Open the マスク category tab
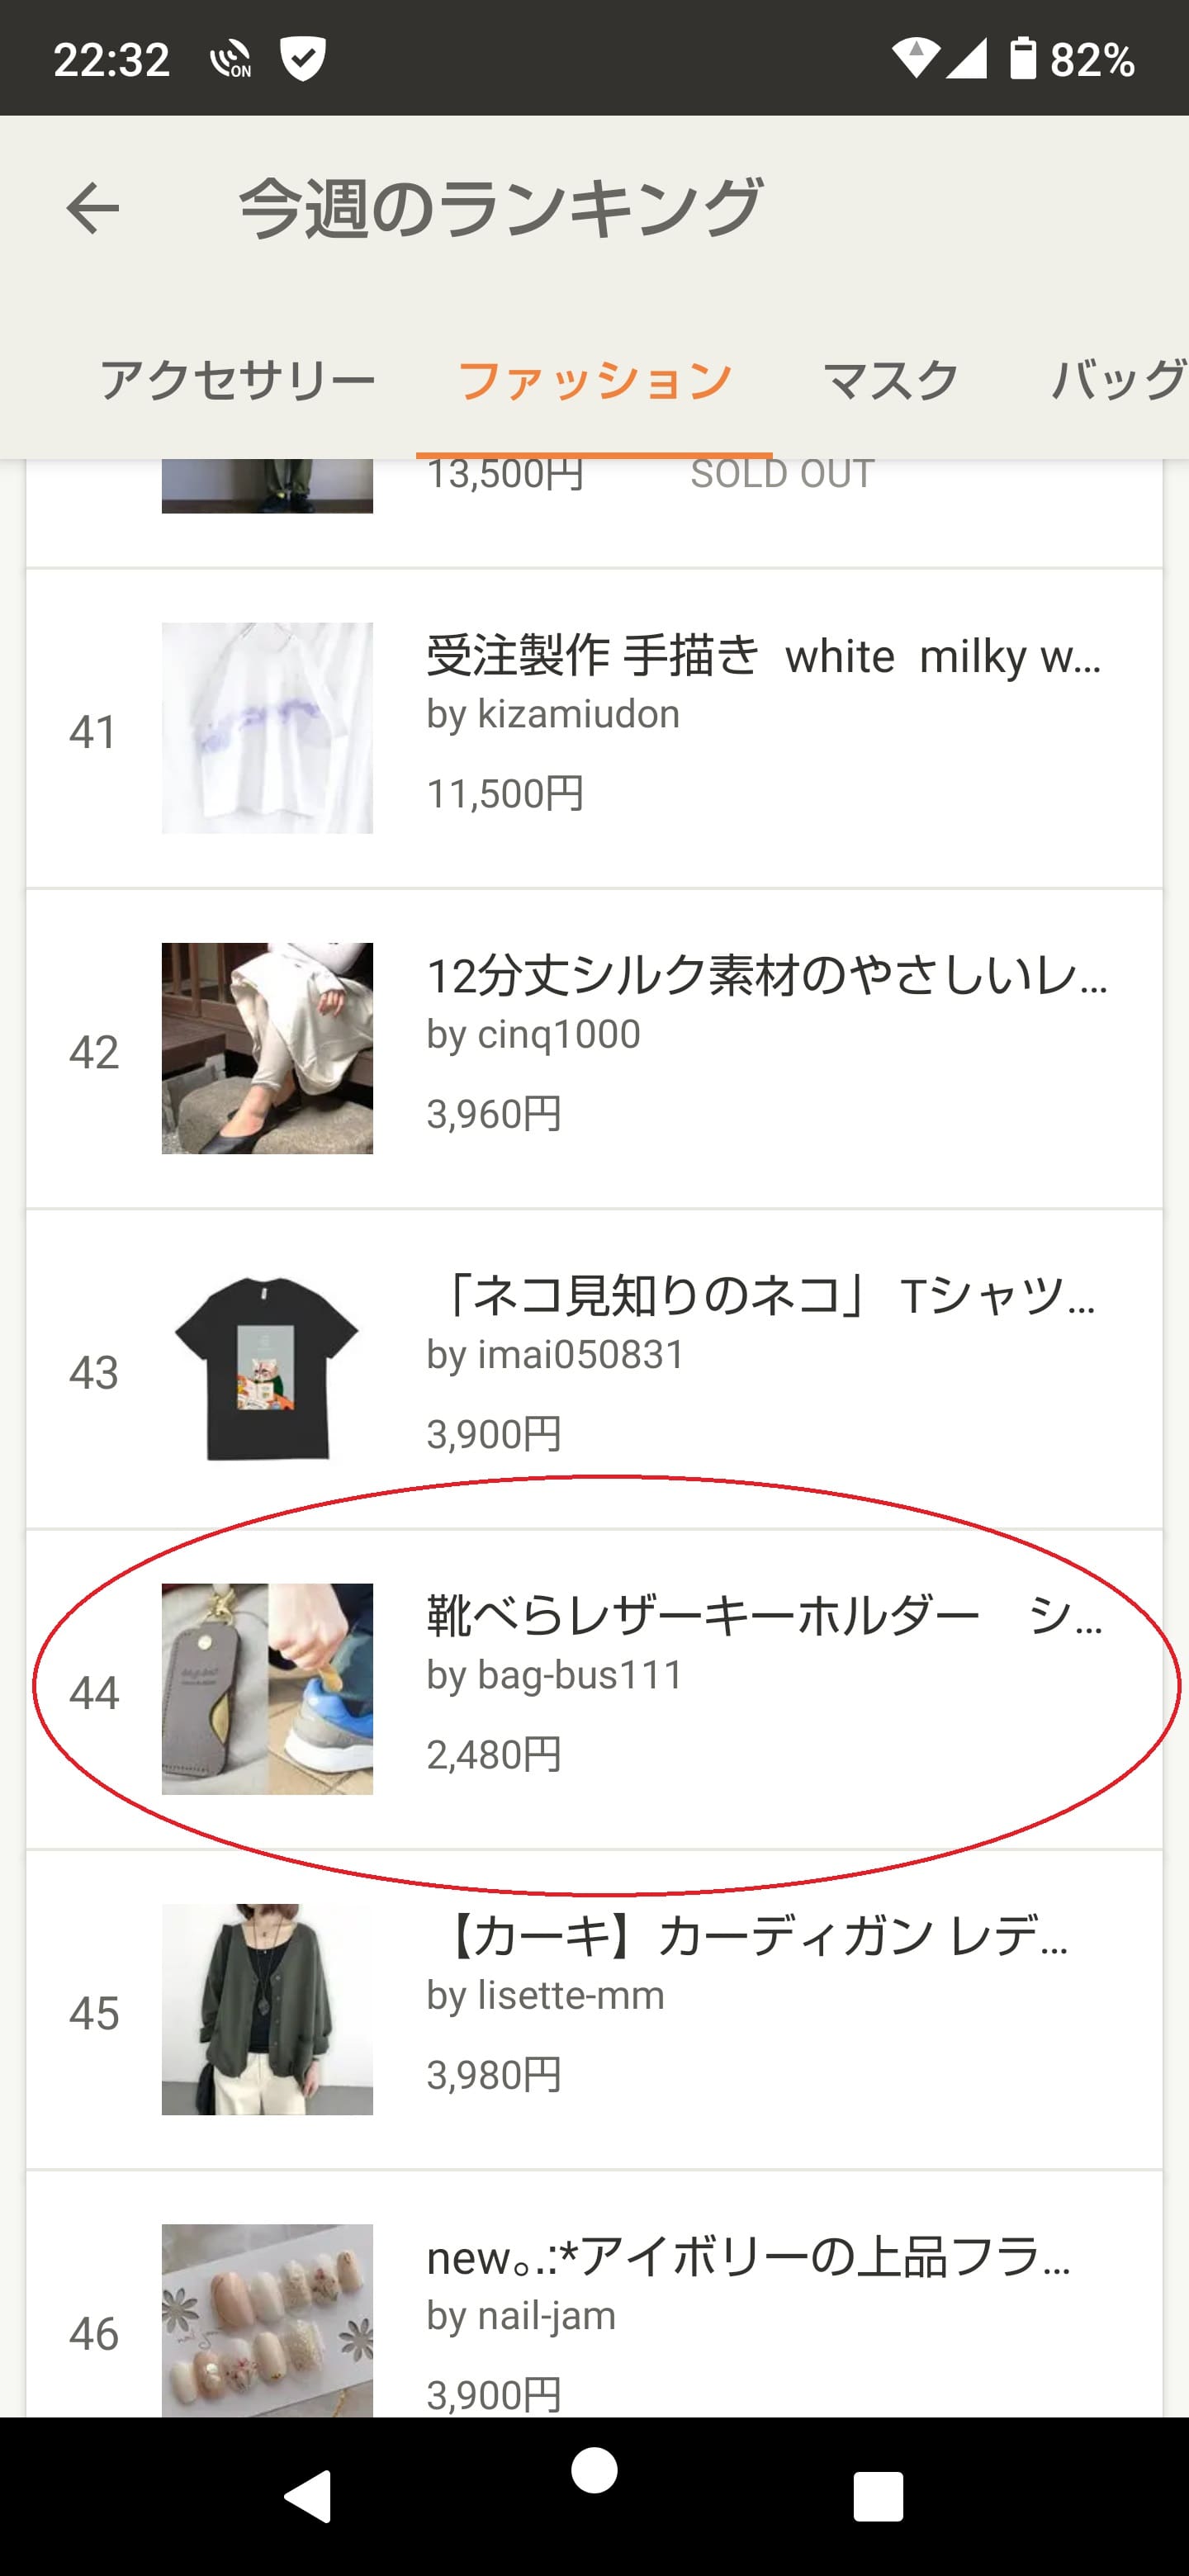The image size is (1189, 2576). [x=890, y=381]
